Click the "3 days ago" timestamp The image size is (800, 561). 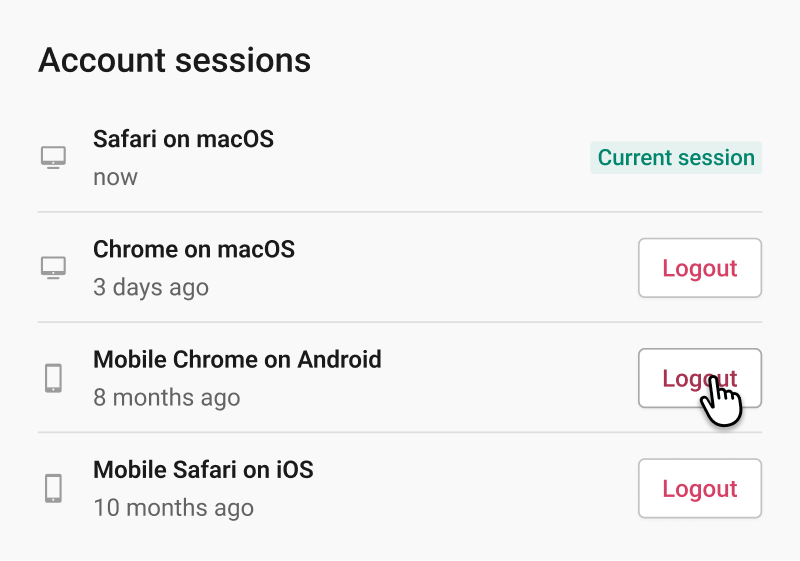(151, 288)
